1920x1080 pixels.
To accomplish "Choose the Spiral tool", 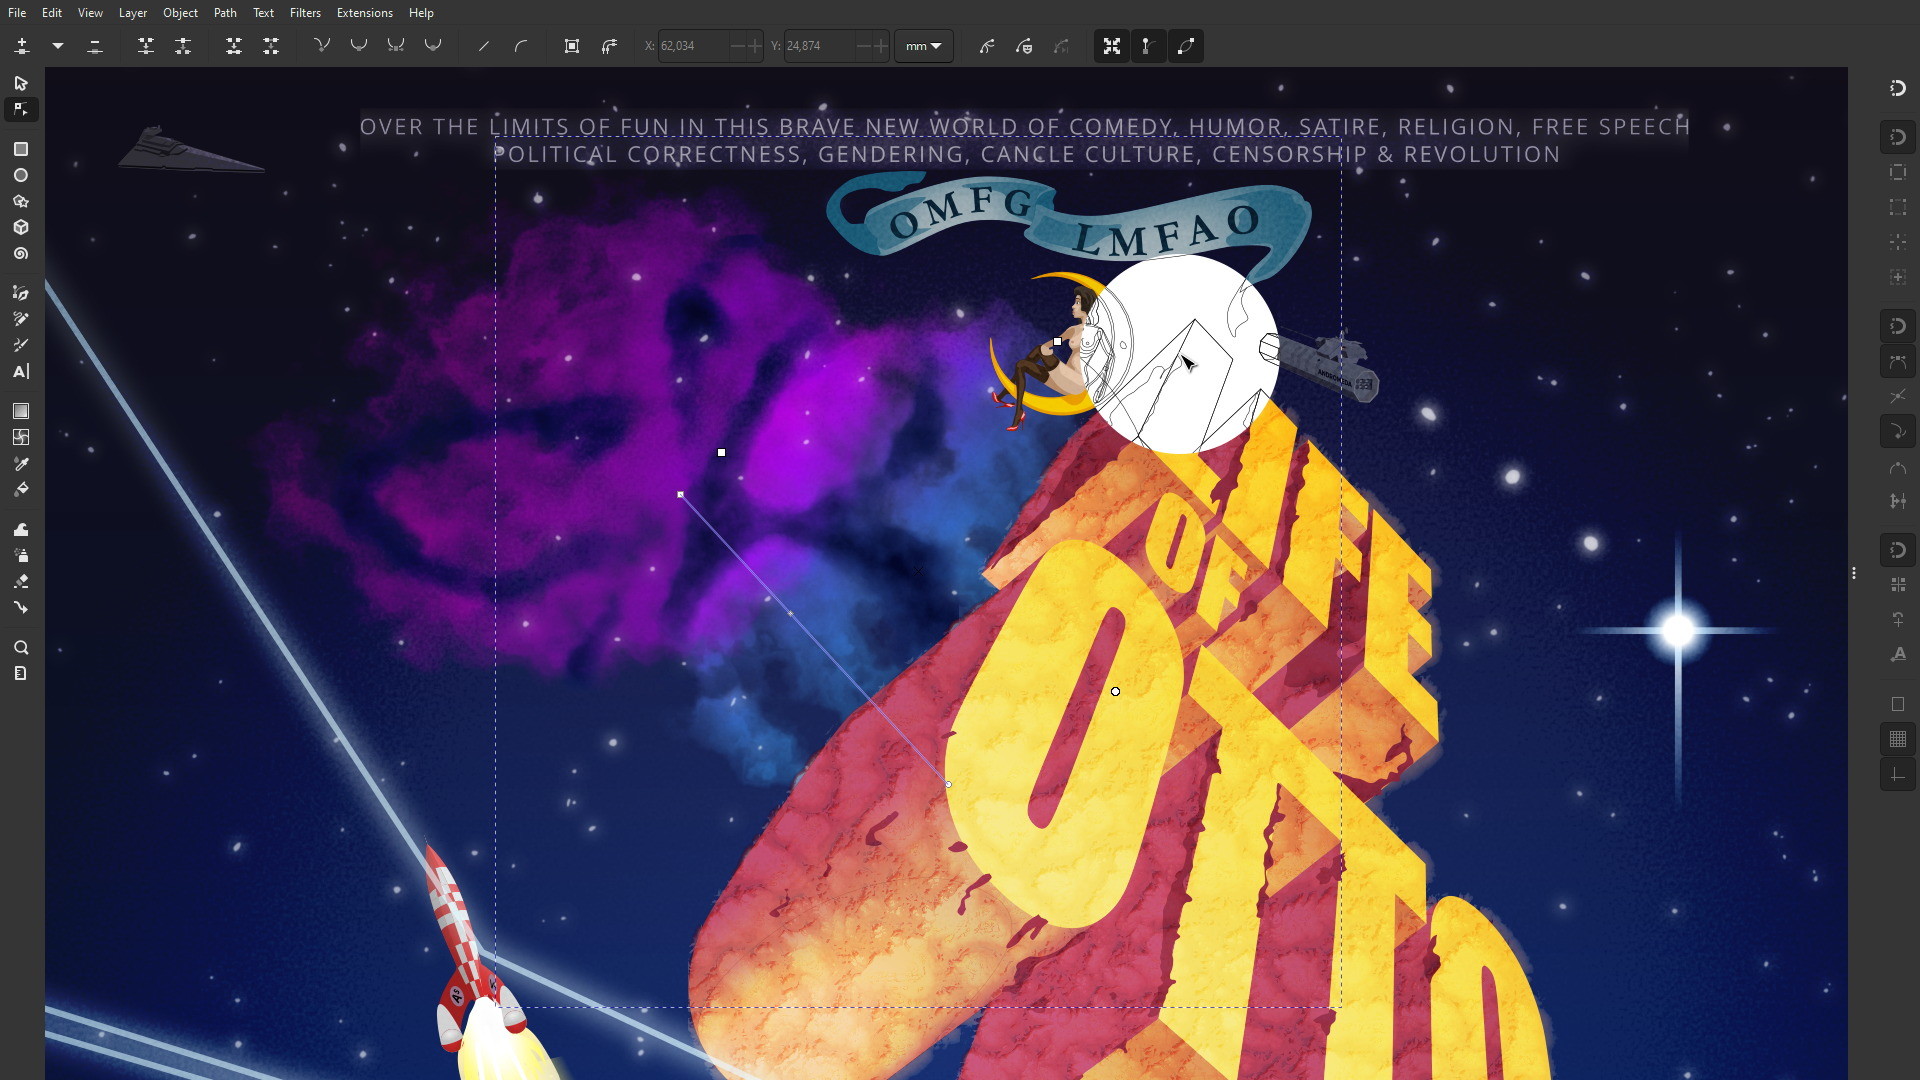I will 21,254.
